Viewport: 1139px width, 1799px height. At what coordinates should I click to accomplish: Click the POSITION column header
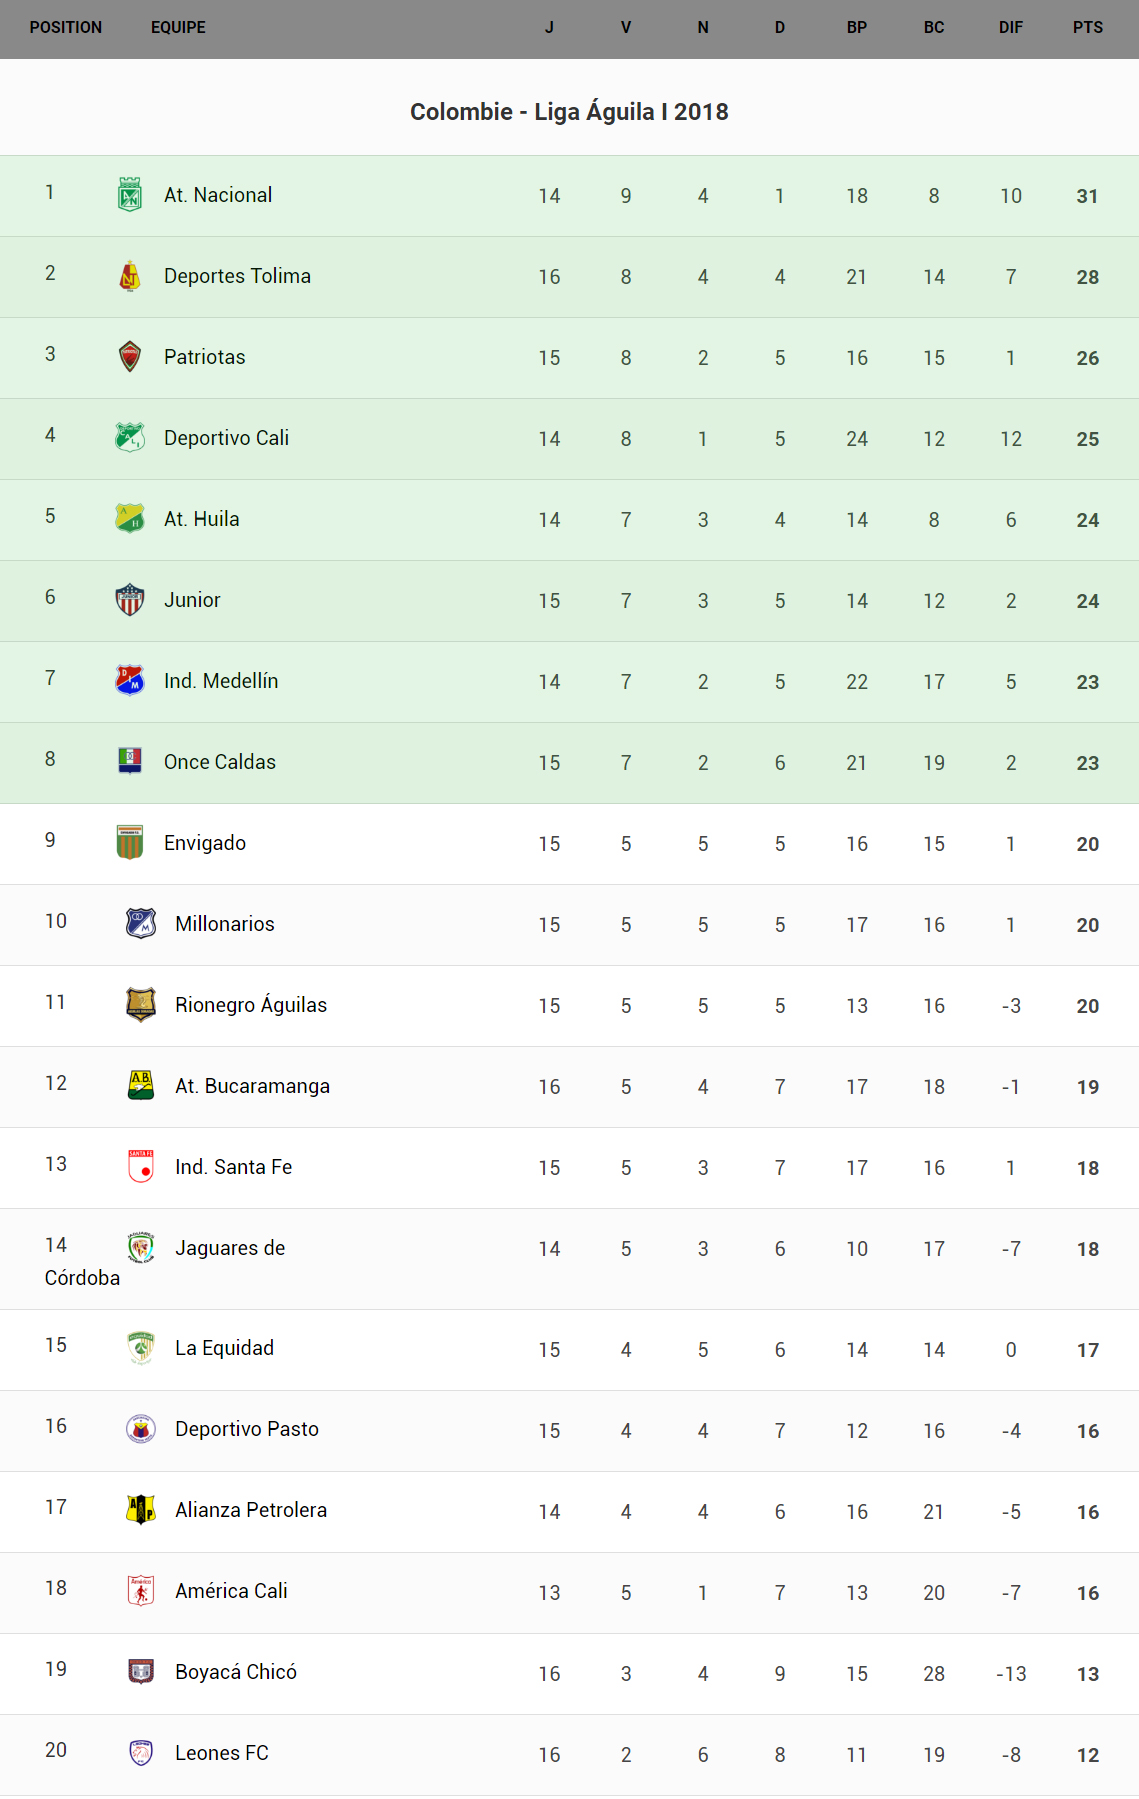66,28
